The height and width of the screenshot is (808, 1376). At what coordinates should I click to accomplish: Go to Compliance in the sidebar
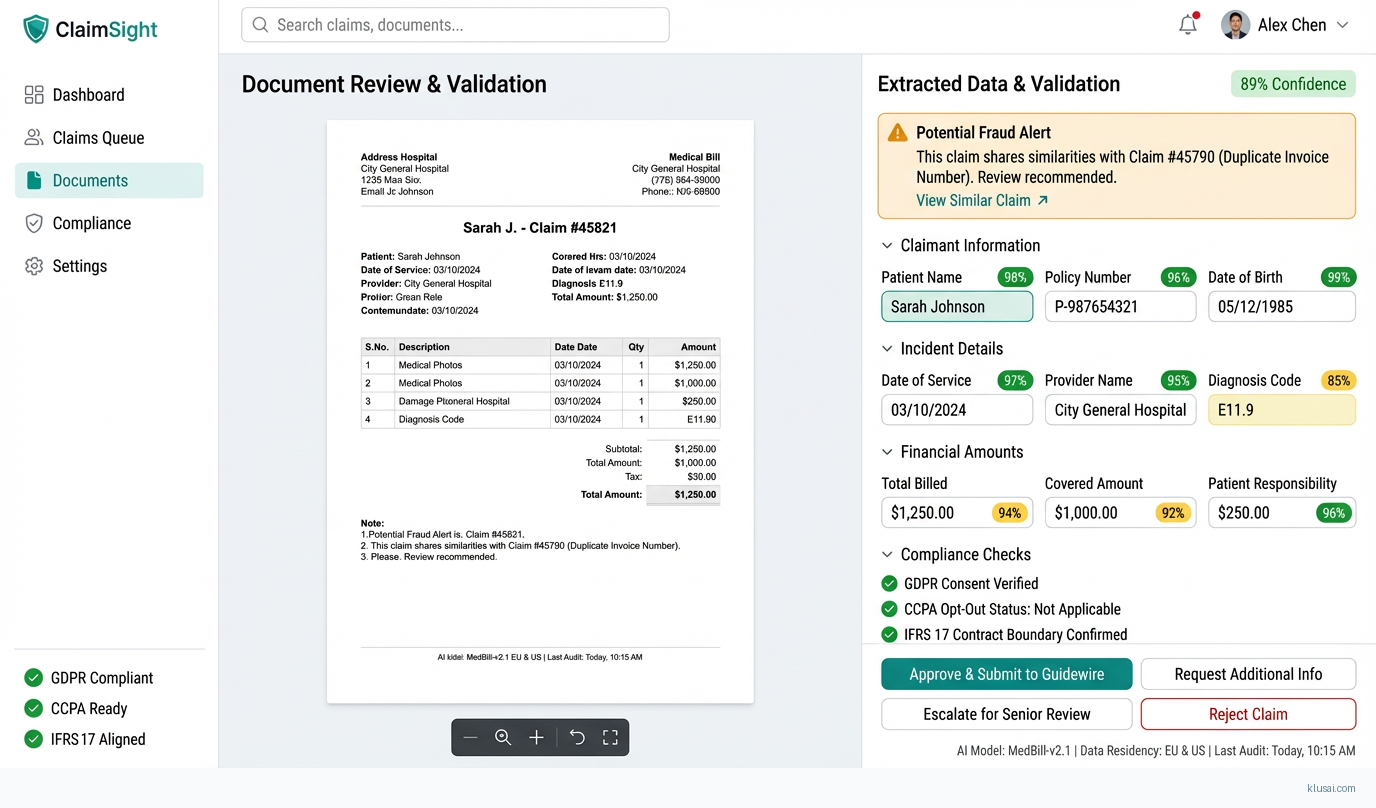point(91,223)
